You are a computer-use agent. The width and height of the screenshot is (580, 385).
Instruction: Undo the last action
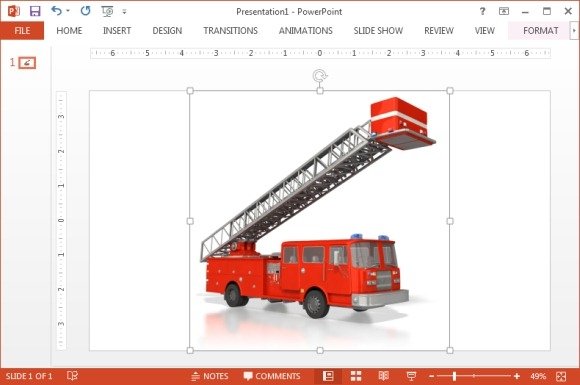[57, 11]
